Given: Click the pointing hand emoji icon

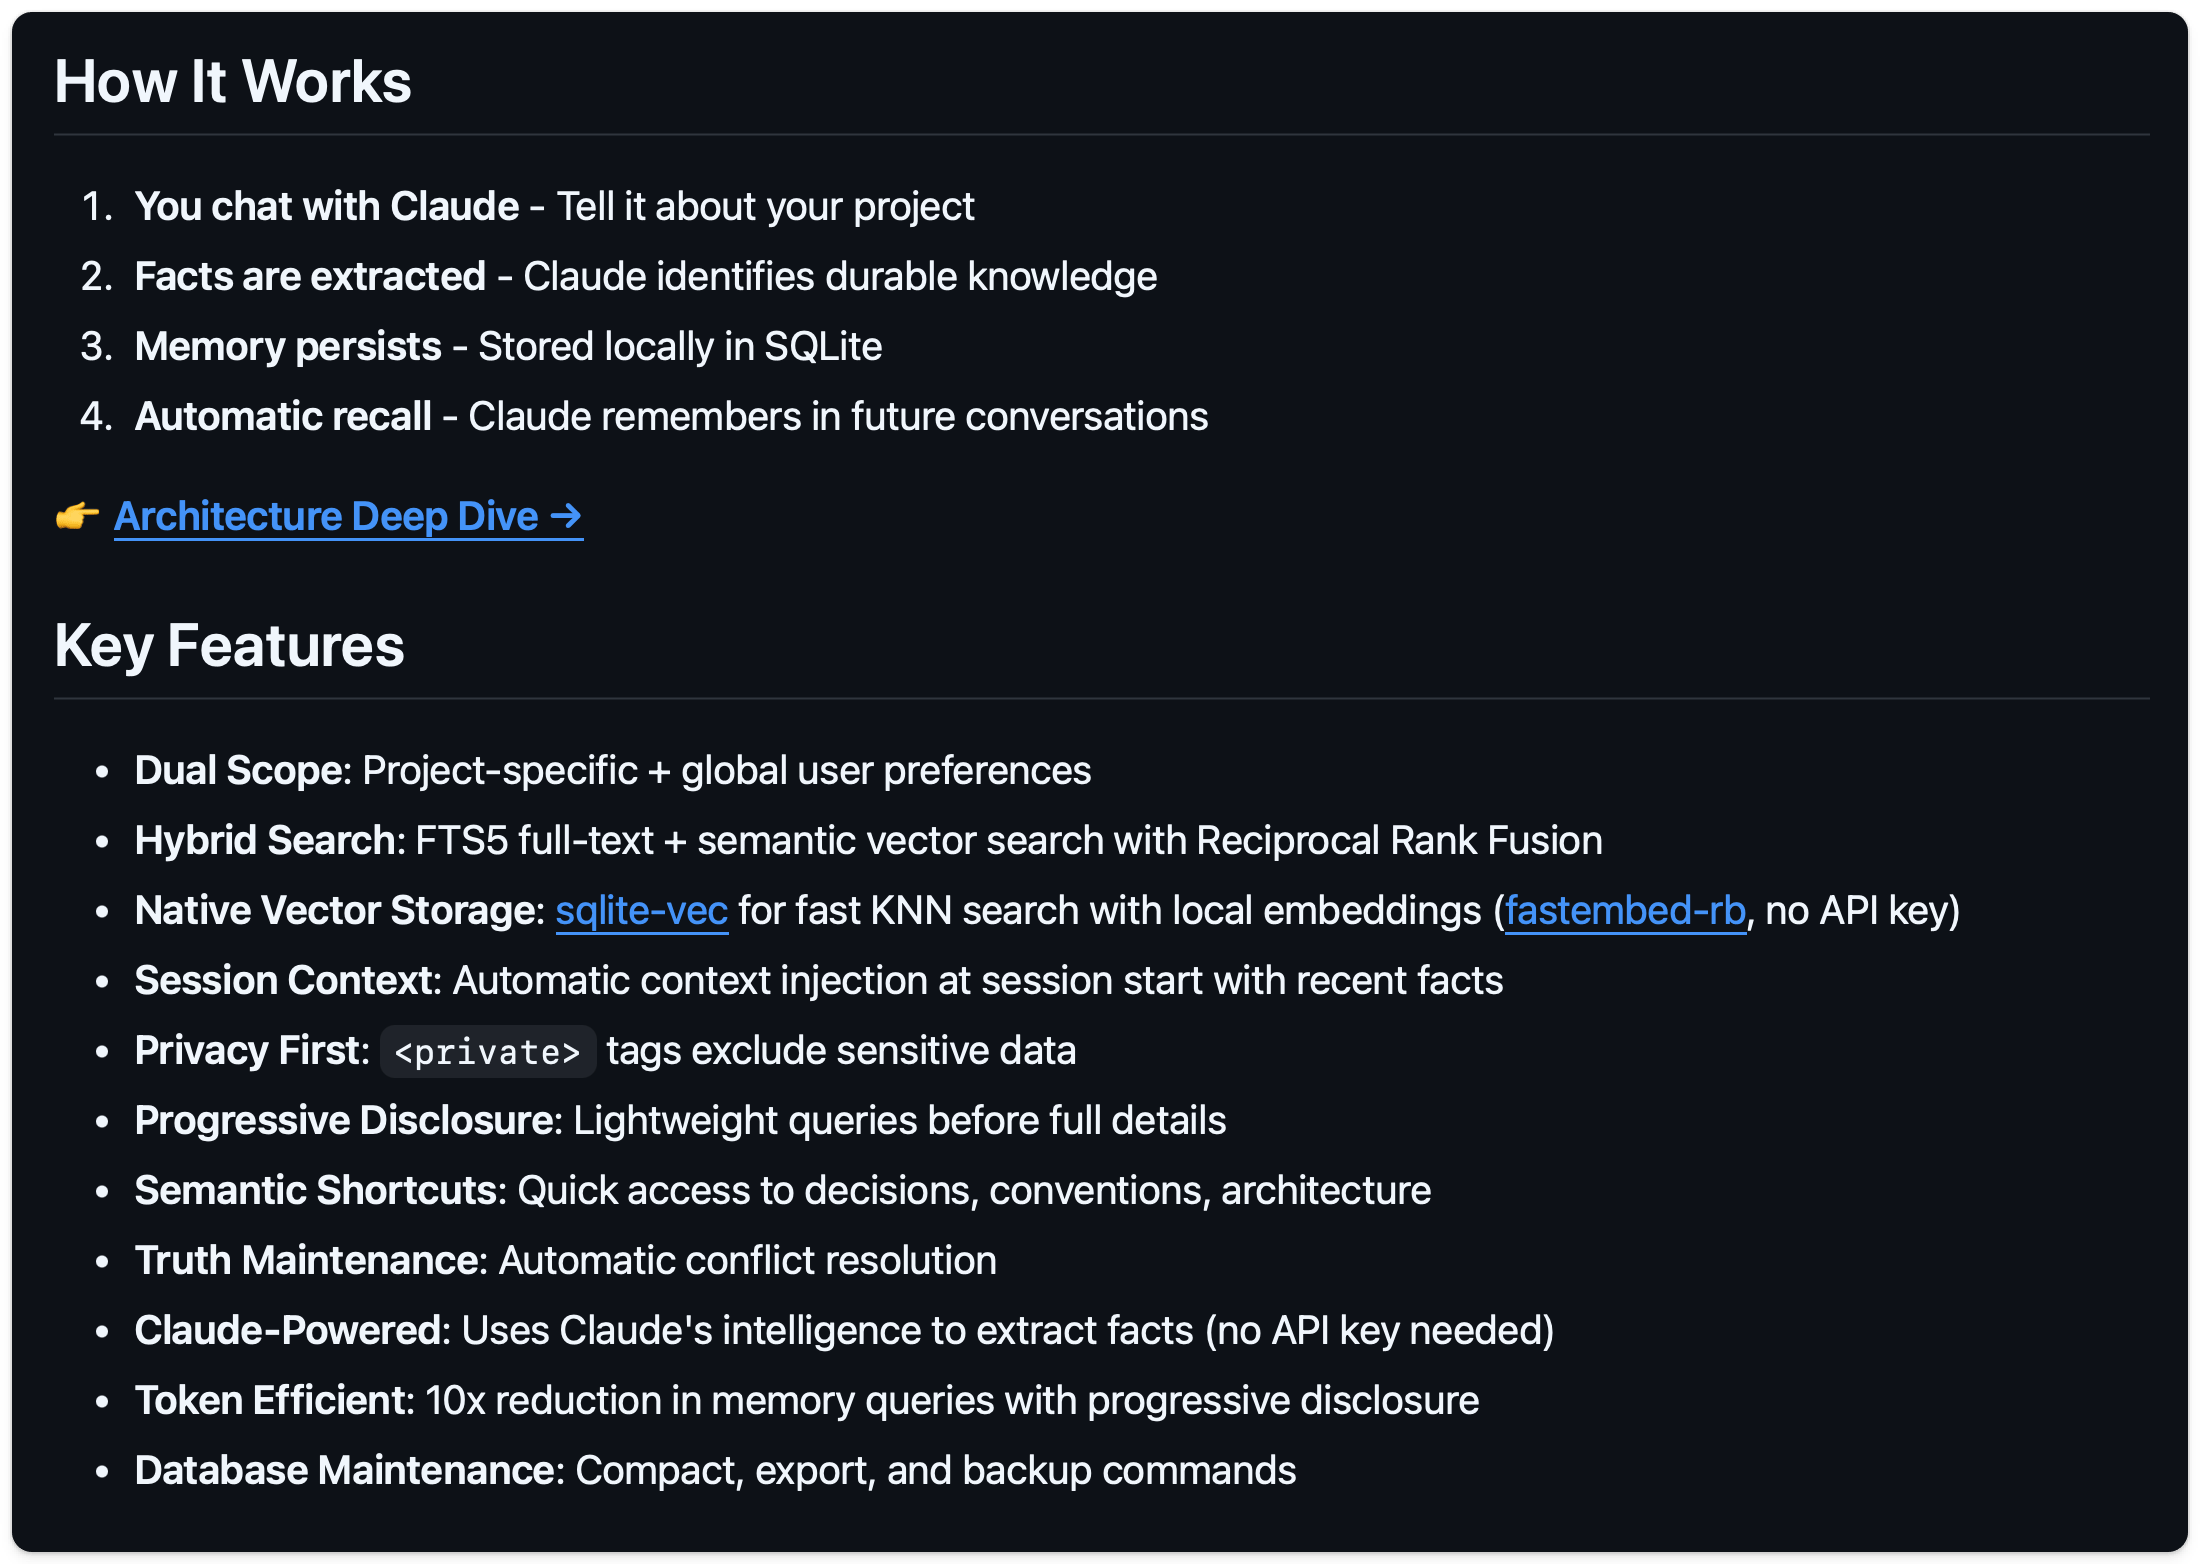Looking at the screenshot, I should (x=77, y=517).
